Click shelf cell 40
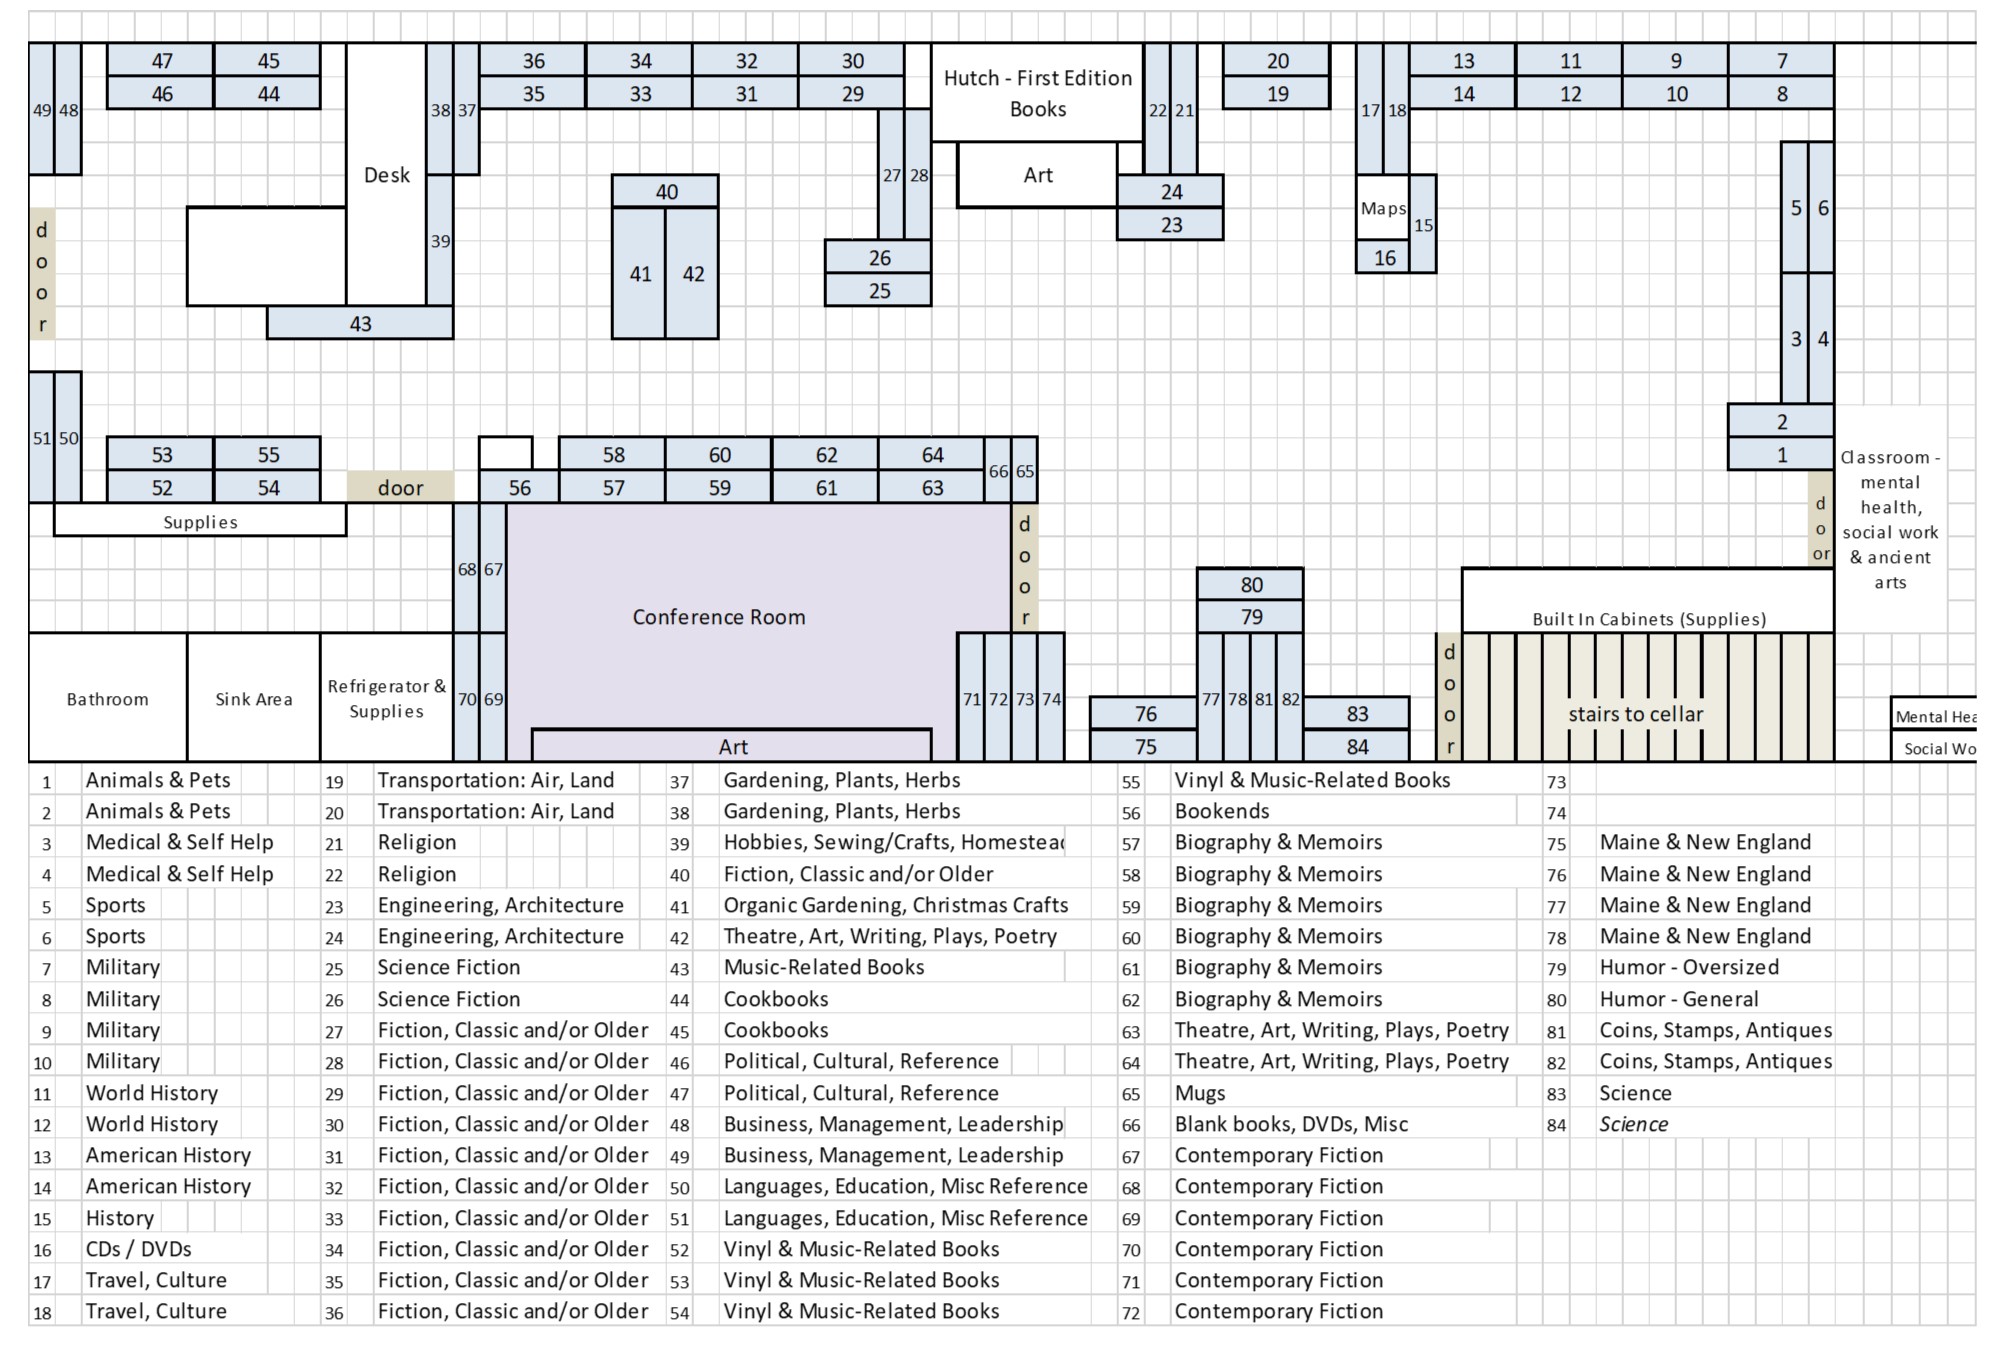 pos(666,192)
